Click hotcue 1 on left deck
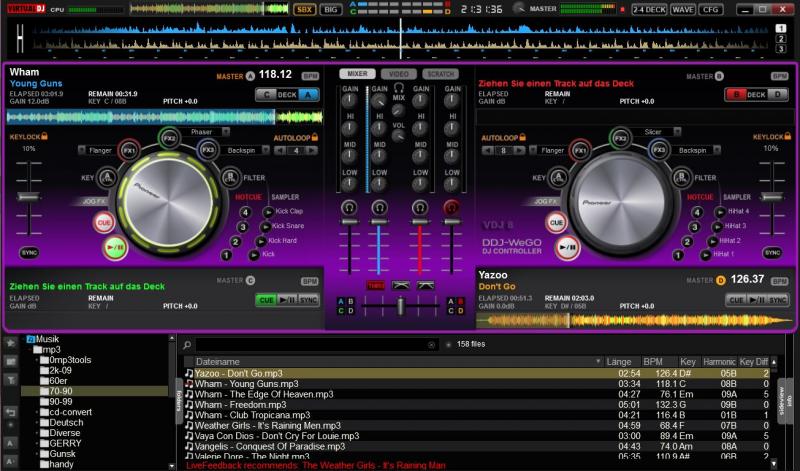Image resolution: width=800 pixels, height=471 pixels. coord(227,255)
